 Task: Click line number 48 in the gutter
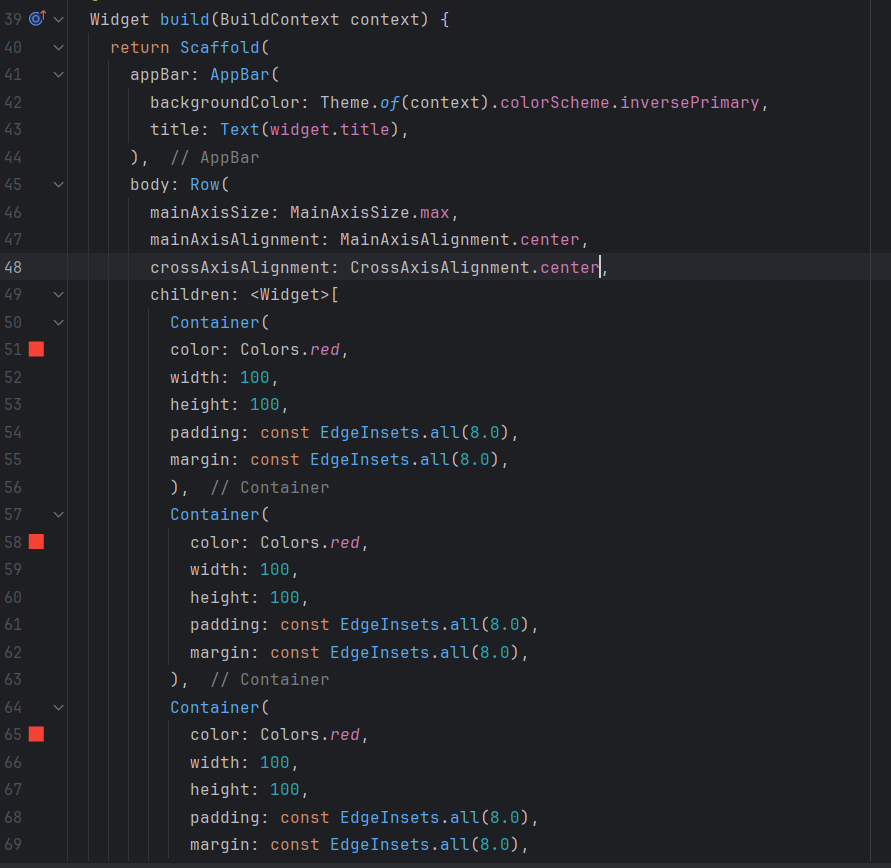13,267
